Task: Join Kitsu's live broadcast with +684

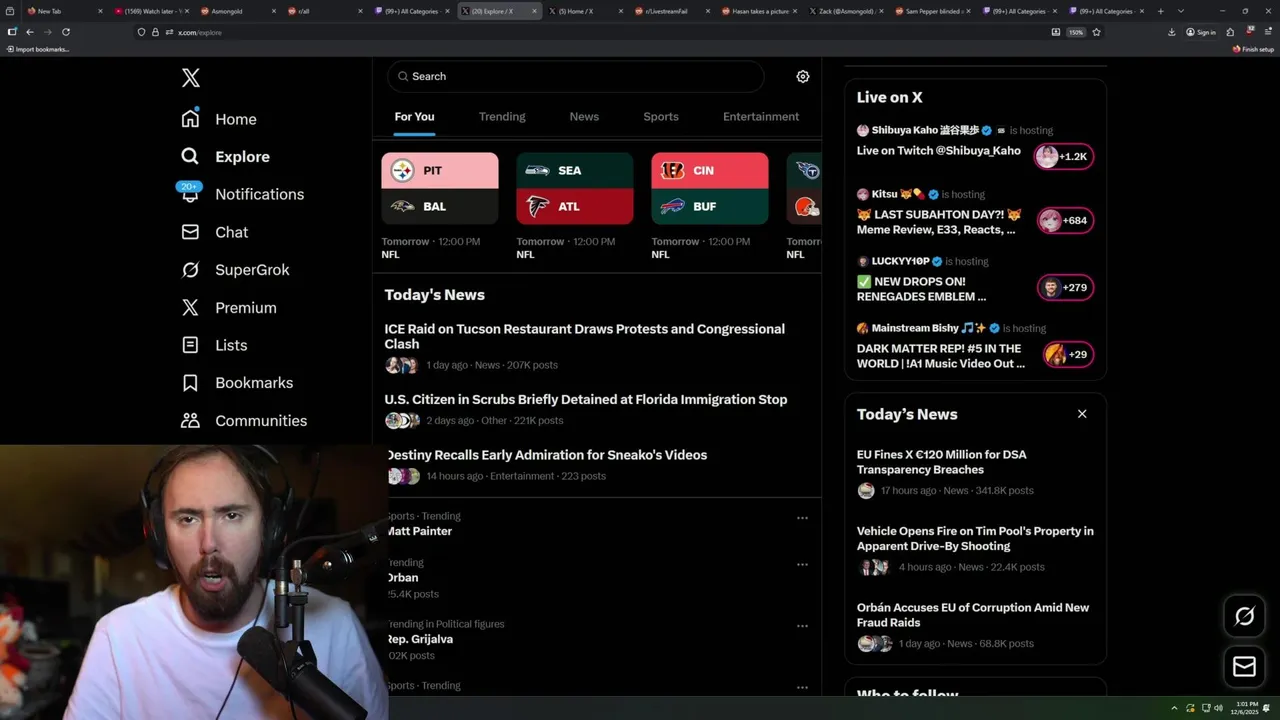Action: (1064, 221)
